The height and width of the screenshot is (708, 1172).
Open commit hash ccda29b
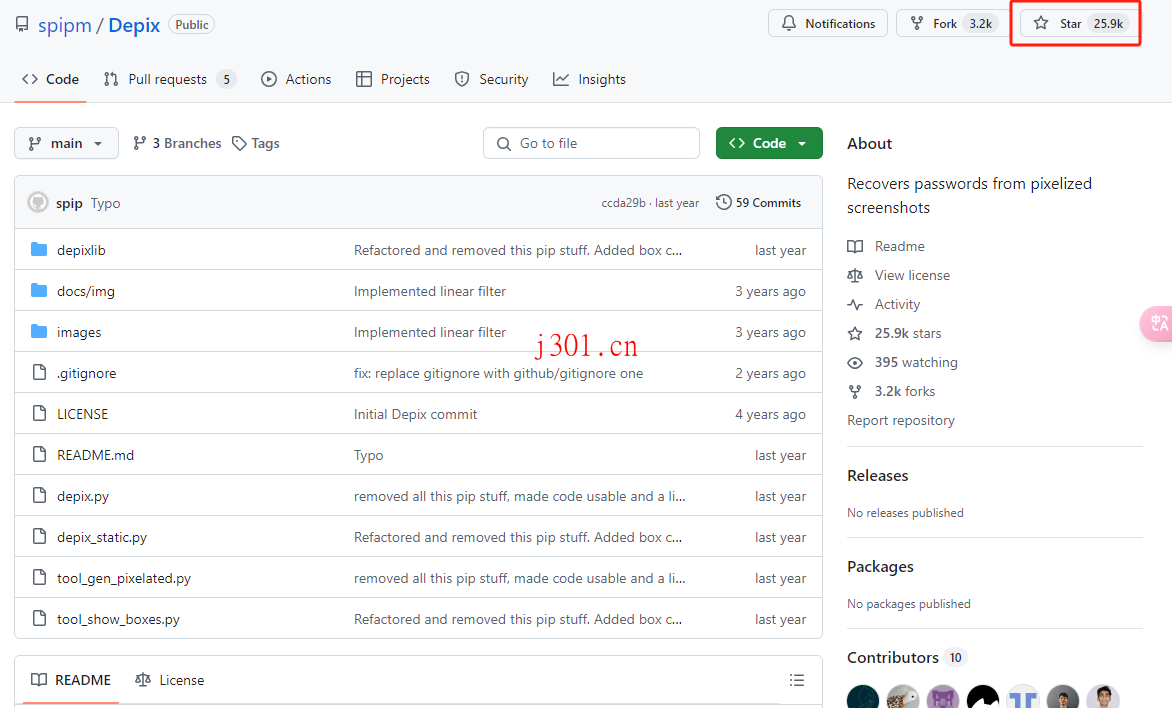point(623,203)
